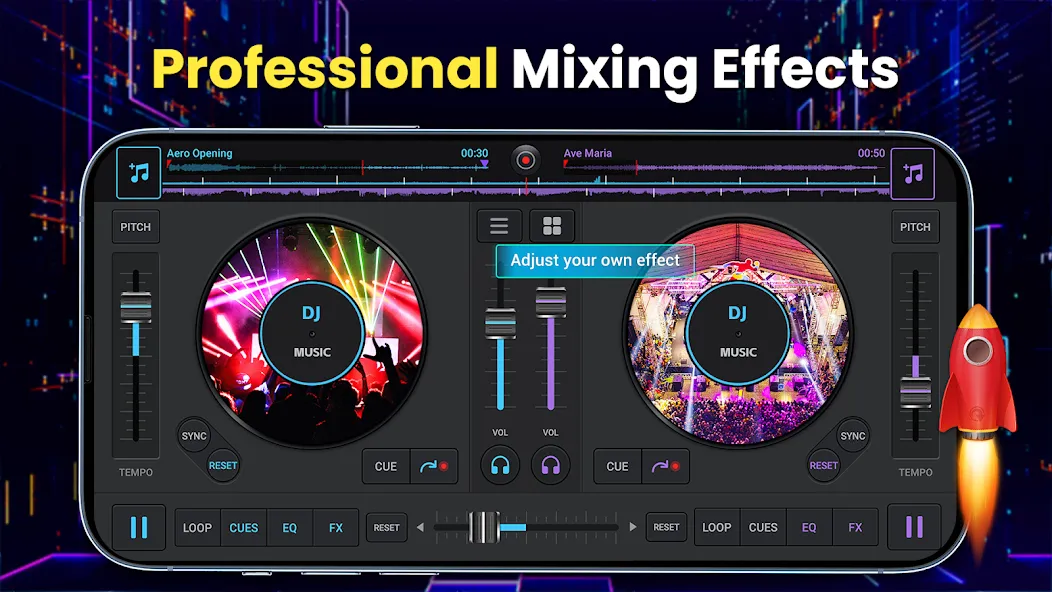
Task: Click left deck return-to-cue arrow icon
Action: click(x=434, y=466)
